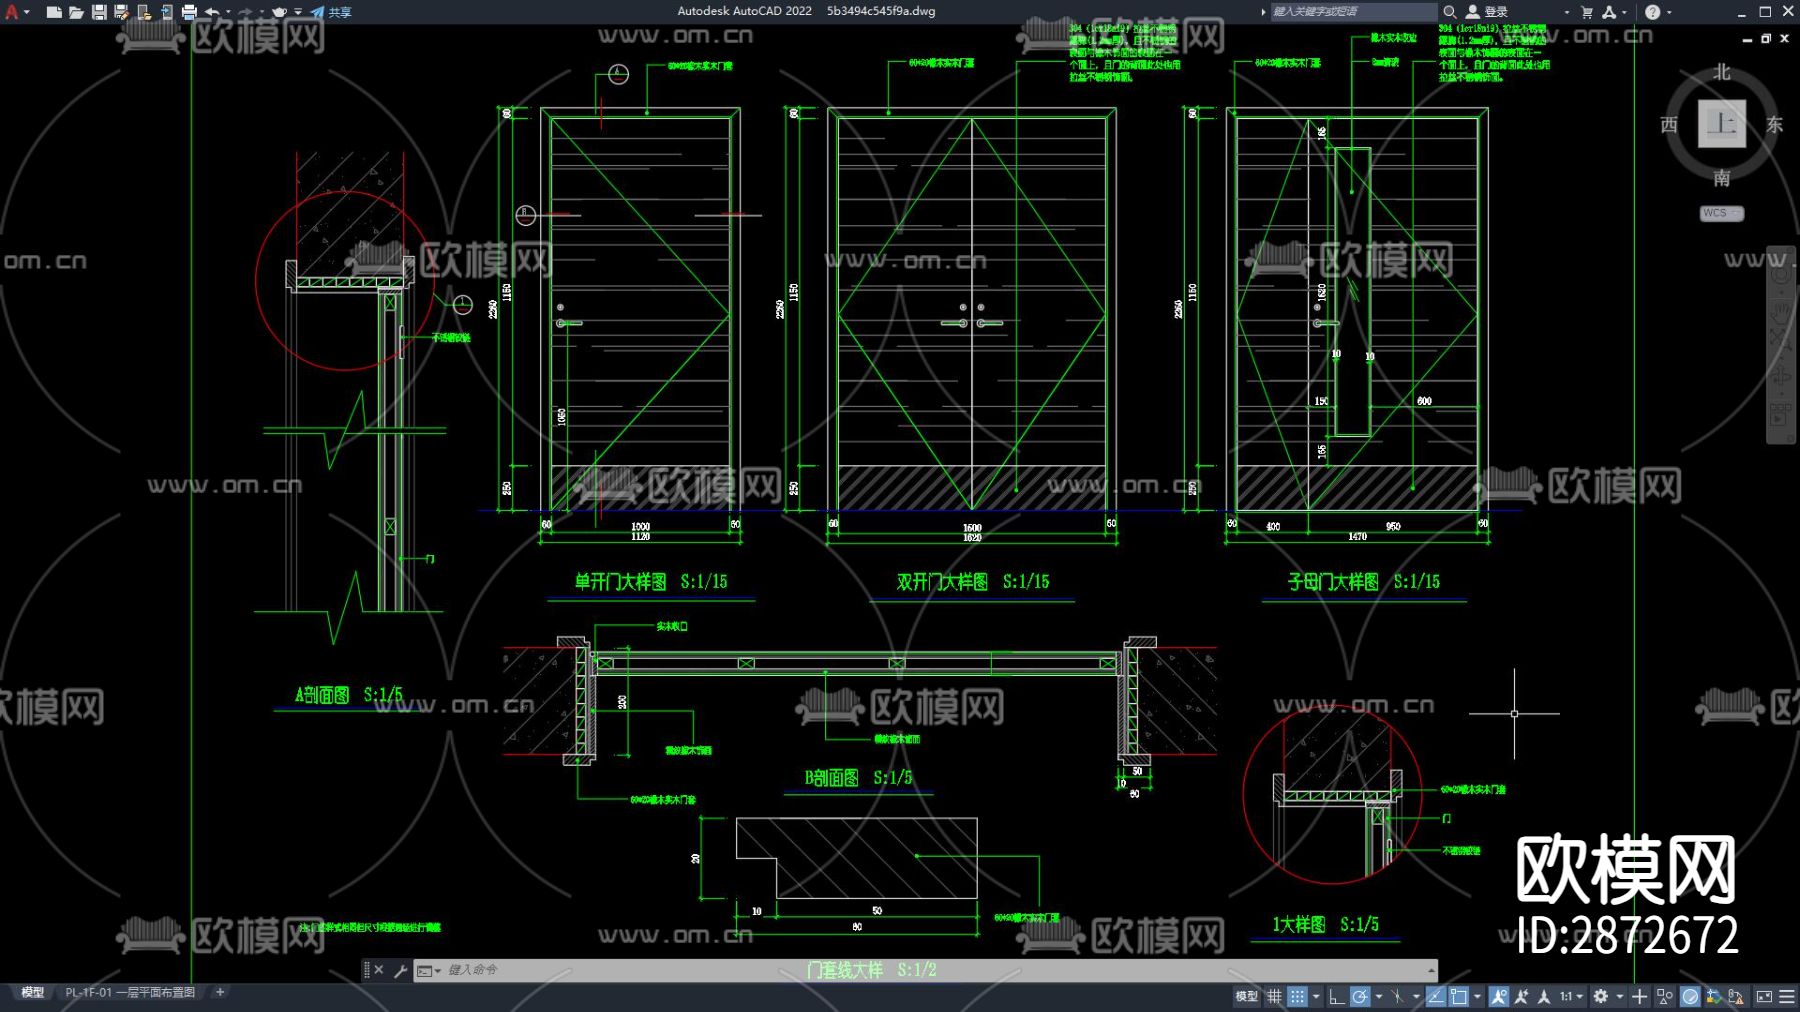Open the WCS coordinate system dropdown
The width and height of the screenshot is (1800, 1012).
click(x=1722, y=213)
